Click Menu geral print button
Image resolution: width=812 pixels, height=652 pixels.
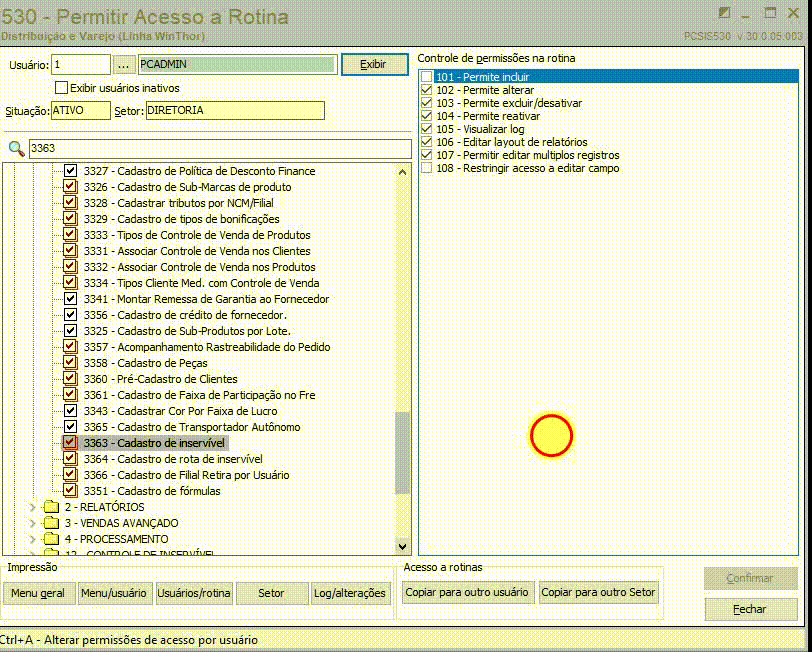(38, 593)
